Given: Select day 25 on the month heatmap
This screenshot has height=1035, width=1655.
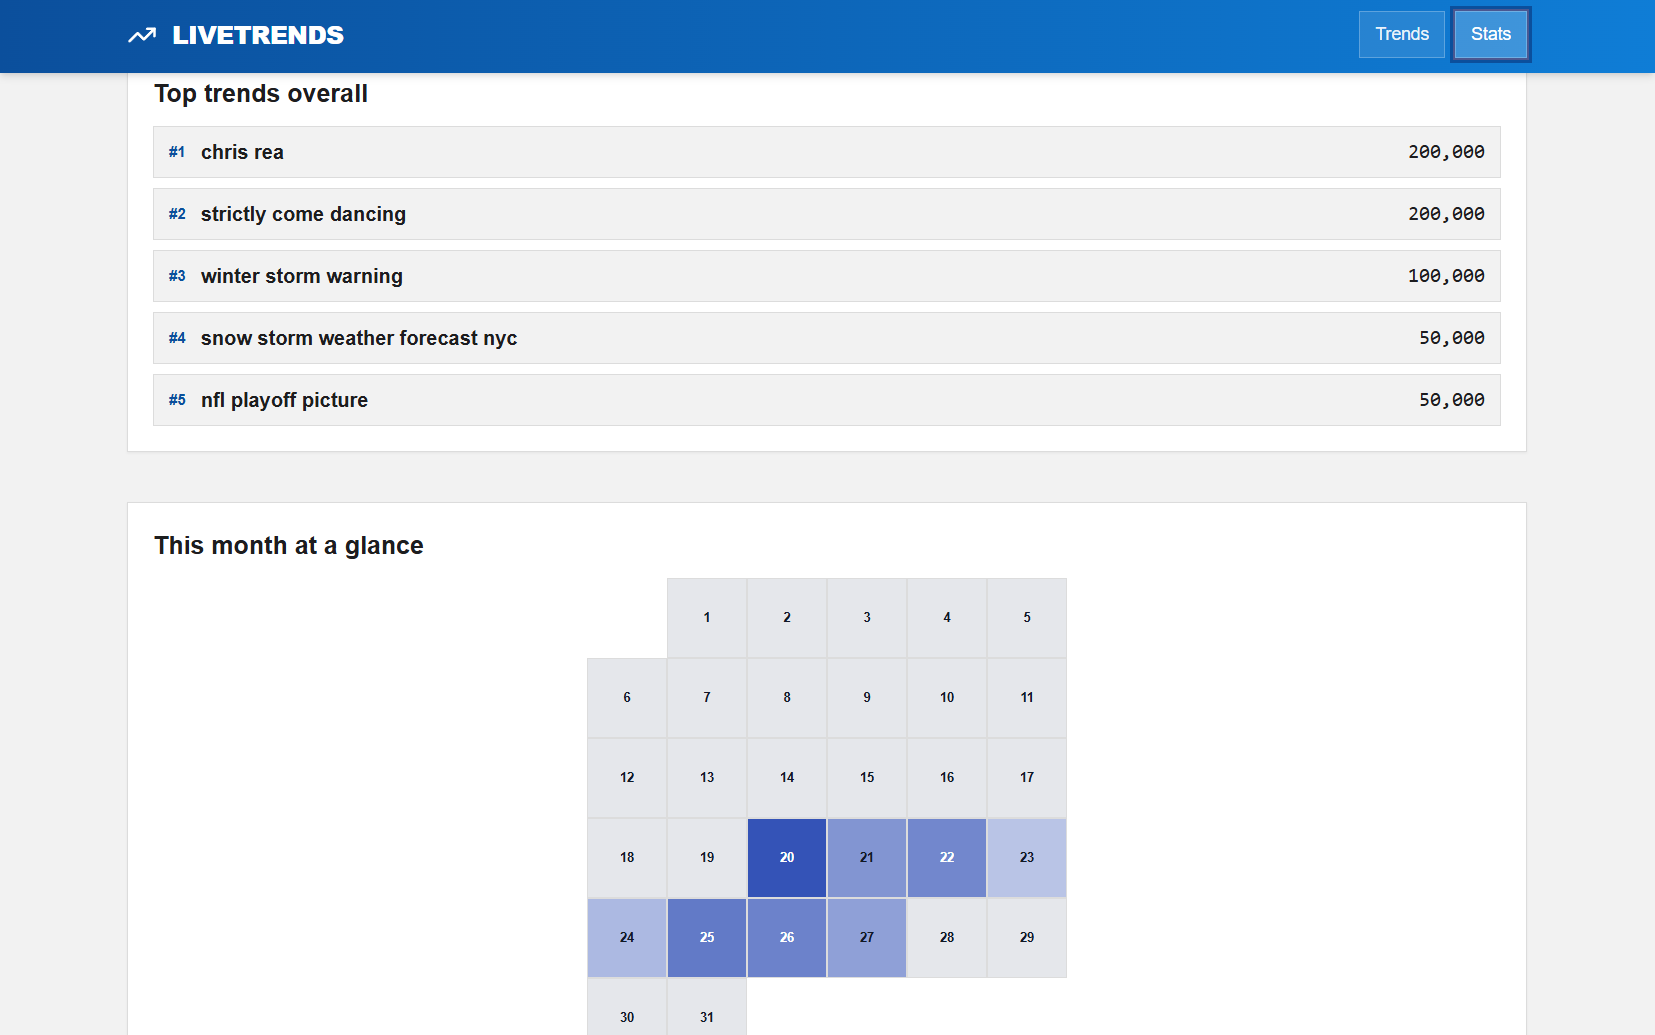Looking at the screenshot, I should coord(706,937).
